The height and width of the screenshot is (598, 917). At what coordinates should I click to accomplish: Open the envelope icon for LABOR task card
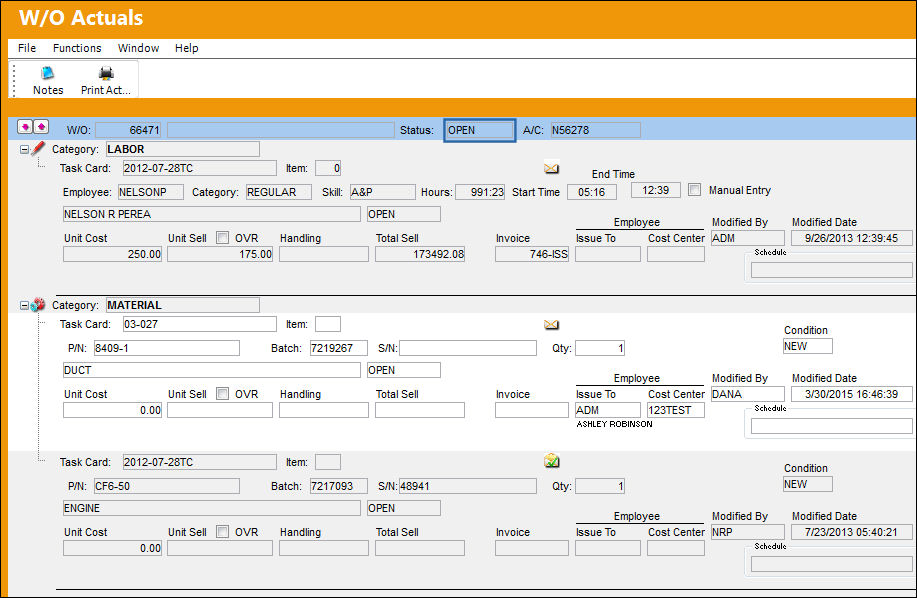click(551, 168)
